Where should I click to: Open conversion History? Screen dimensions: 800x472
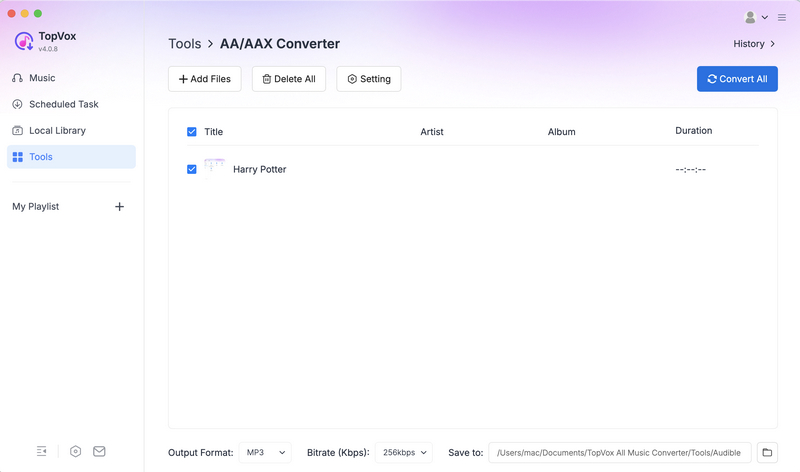pyautogui.click(x=755, y=44)
